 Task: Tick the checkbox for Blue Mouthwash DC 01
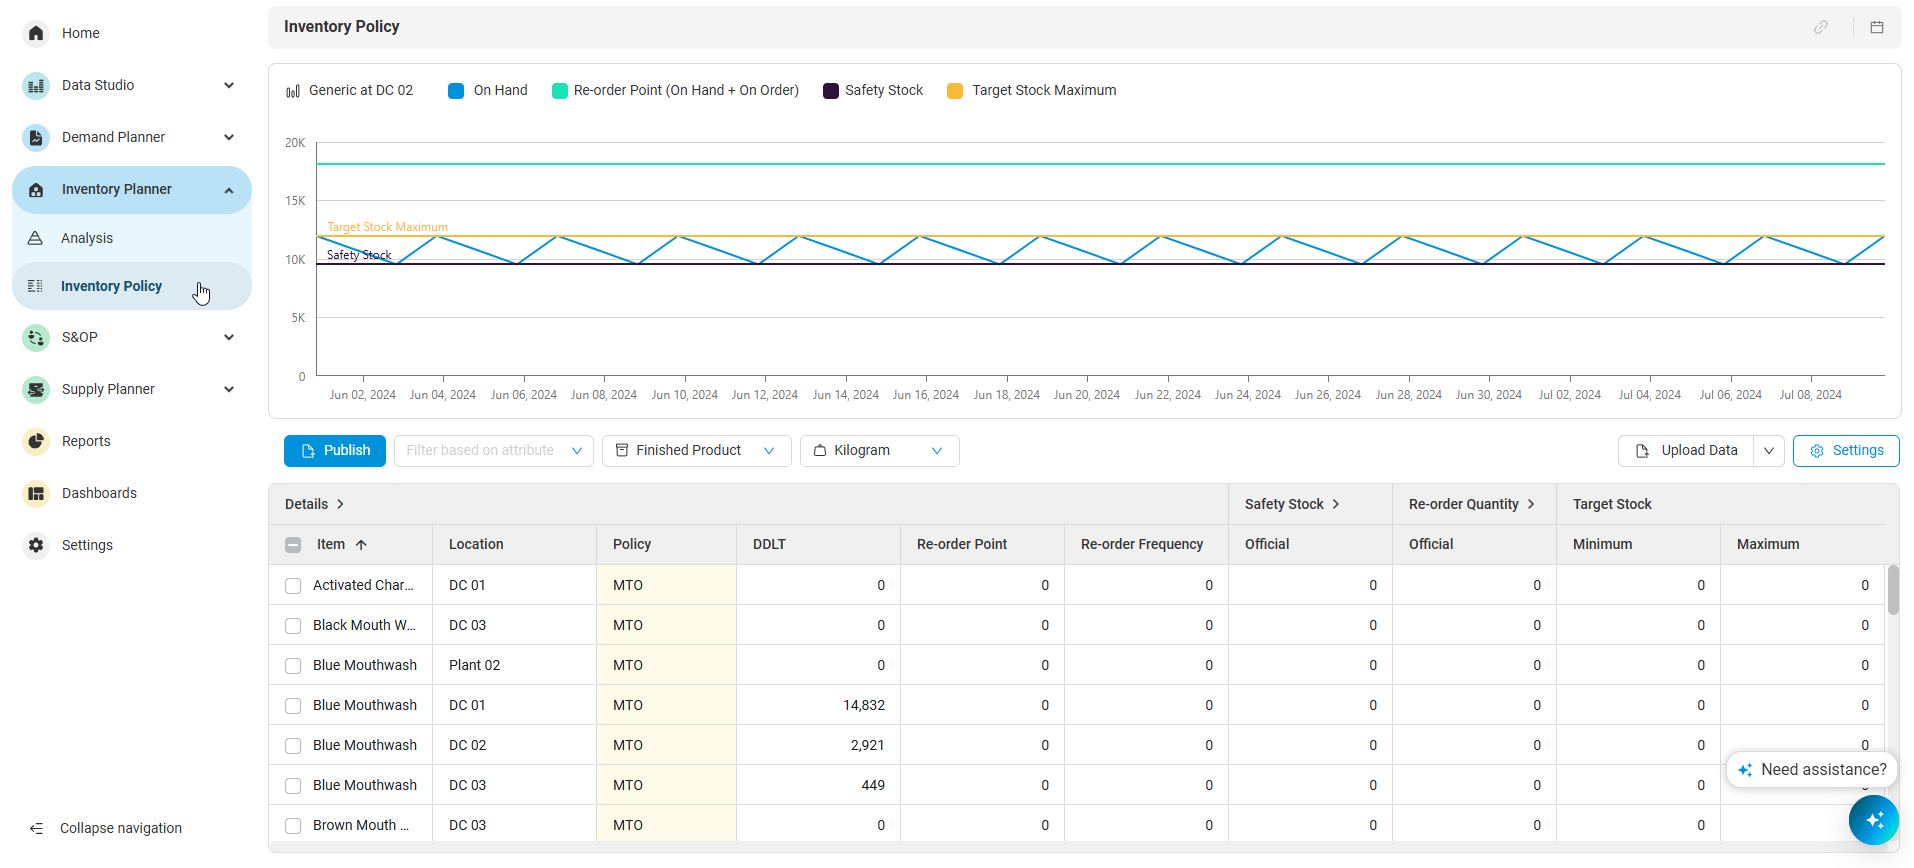293,706
